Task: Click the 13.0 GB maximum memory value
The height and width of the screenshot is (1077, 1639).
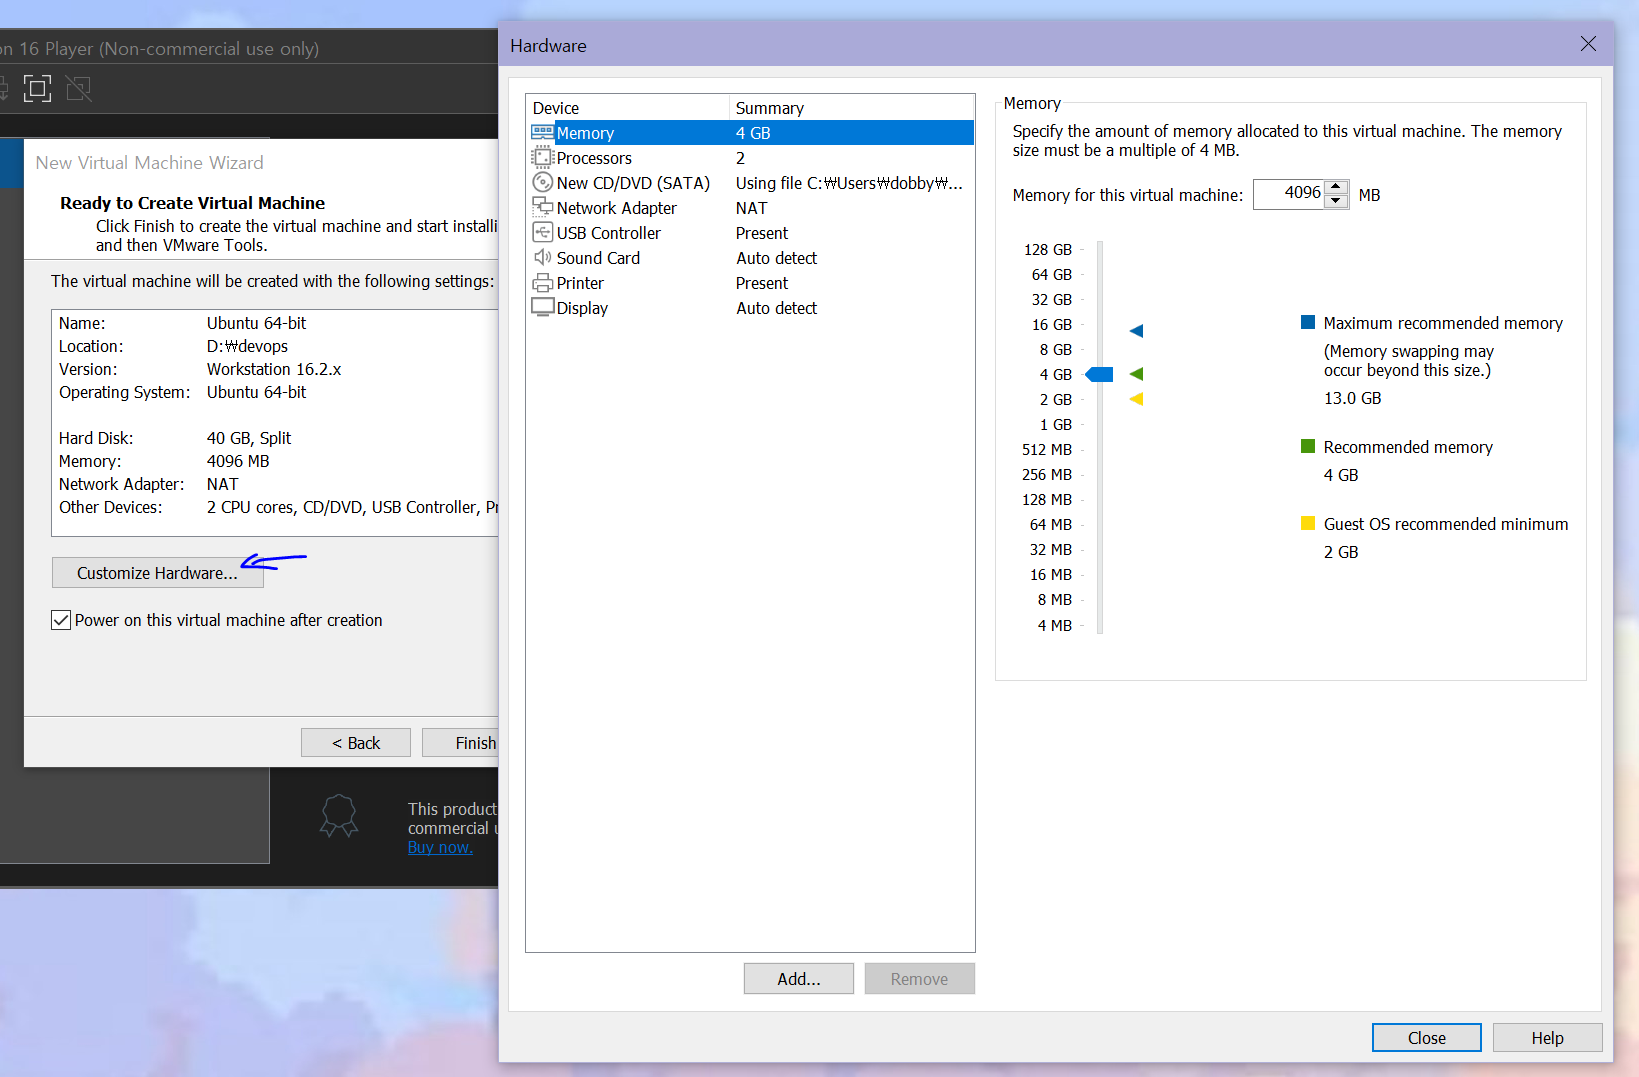Action: point(1353,398)
